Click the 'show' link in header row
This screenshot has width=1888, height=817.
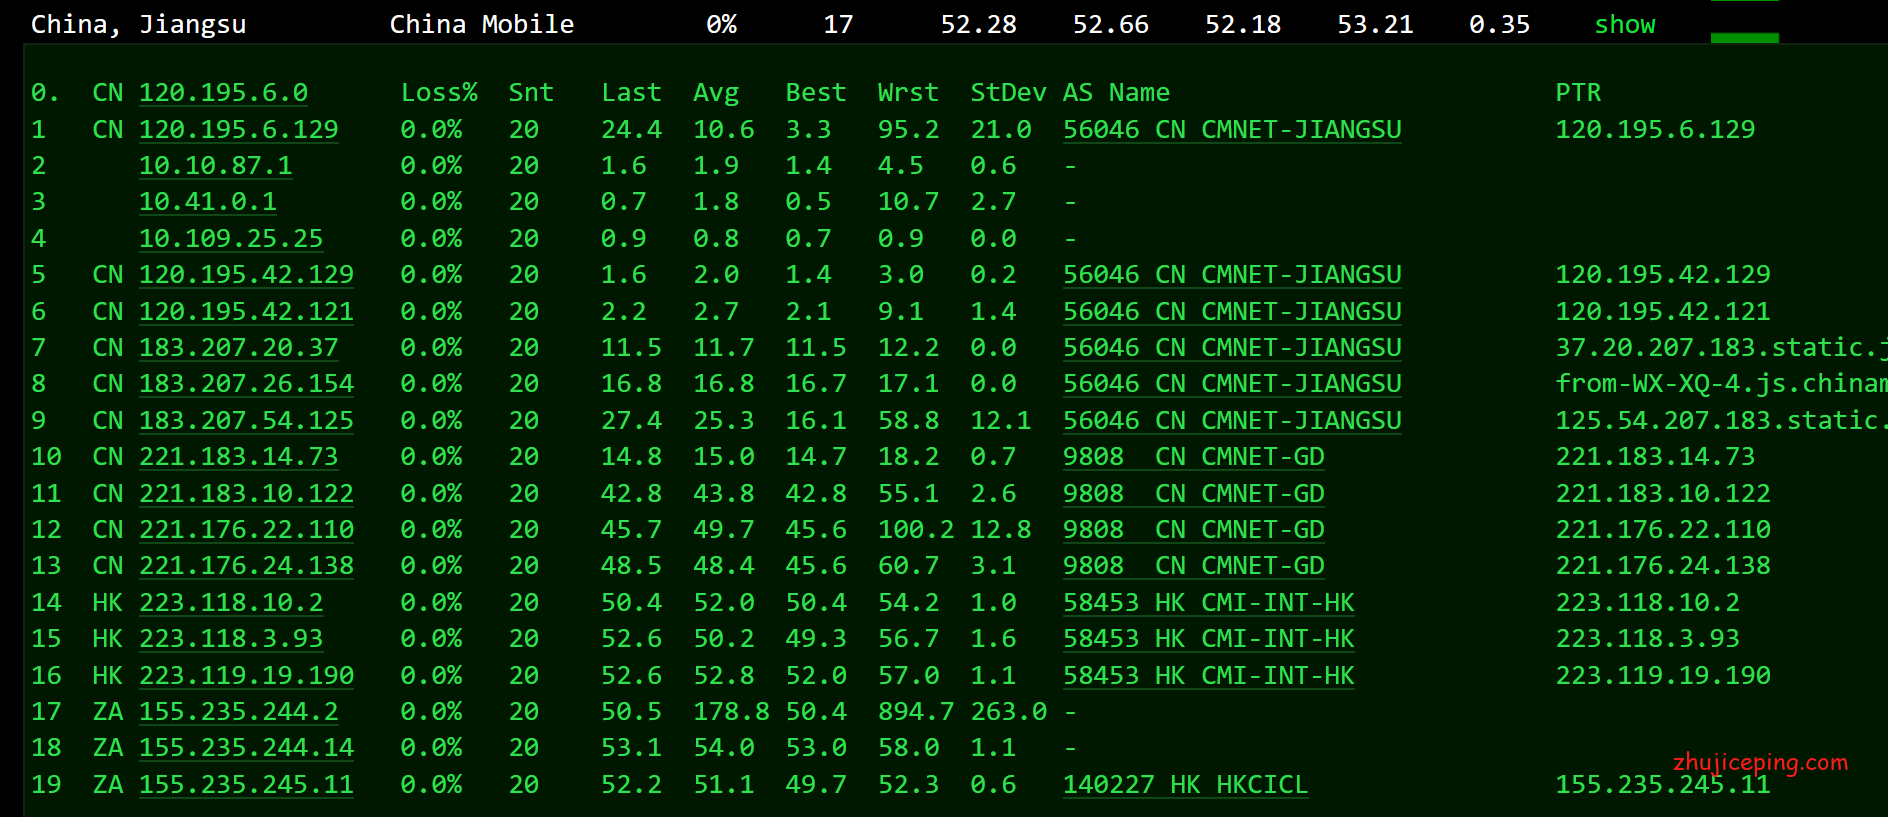pos(1625,25)
